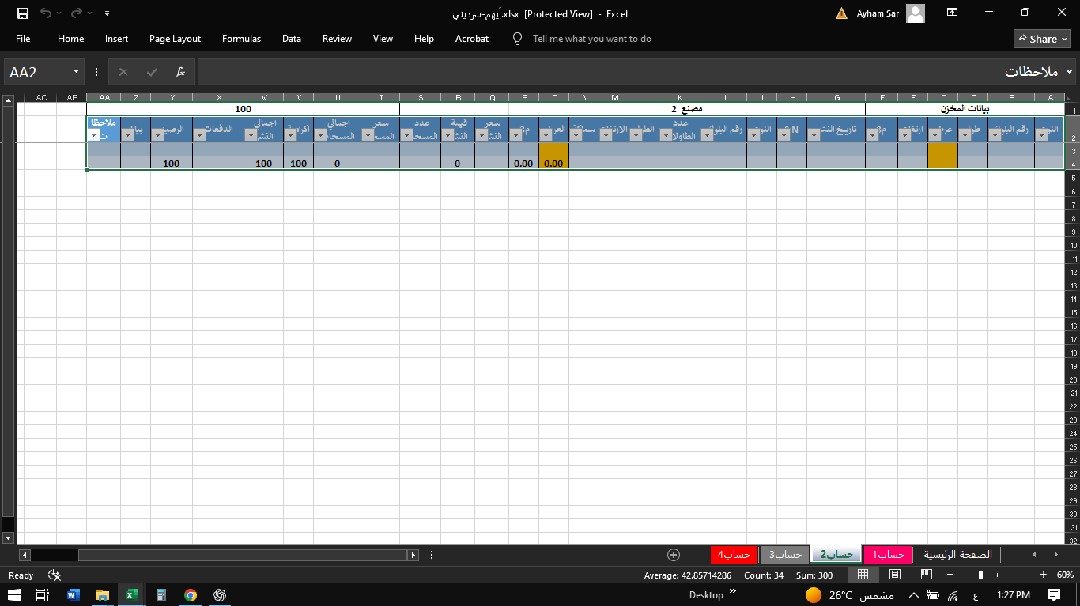The image size is (1080, 606).
Task: Click the Tell me what you want field
Action: (592, 39)
